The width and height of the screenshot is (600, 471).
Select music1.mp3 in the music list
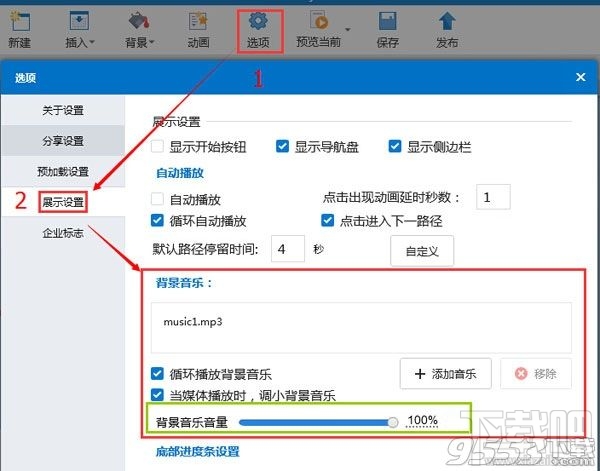point(193,322)
